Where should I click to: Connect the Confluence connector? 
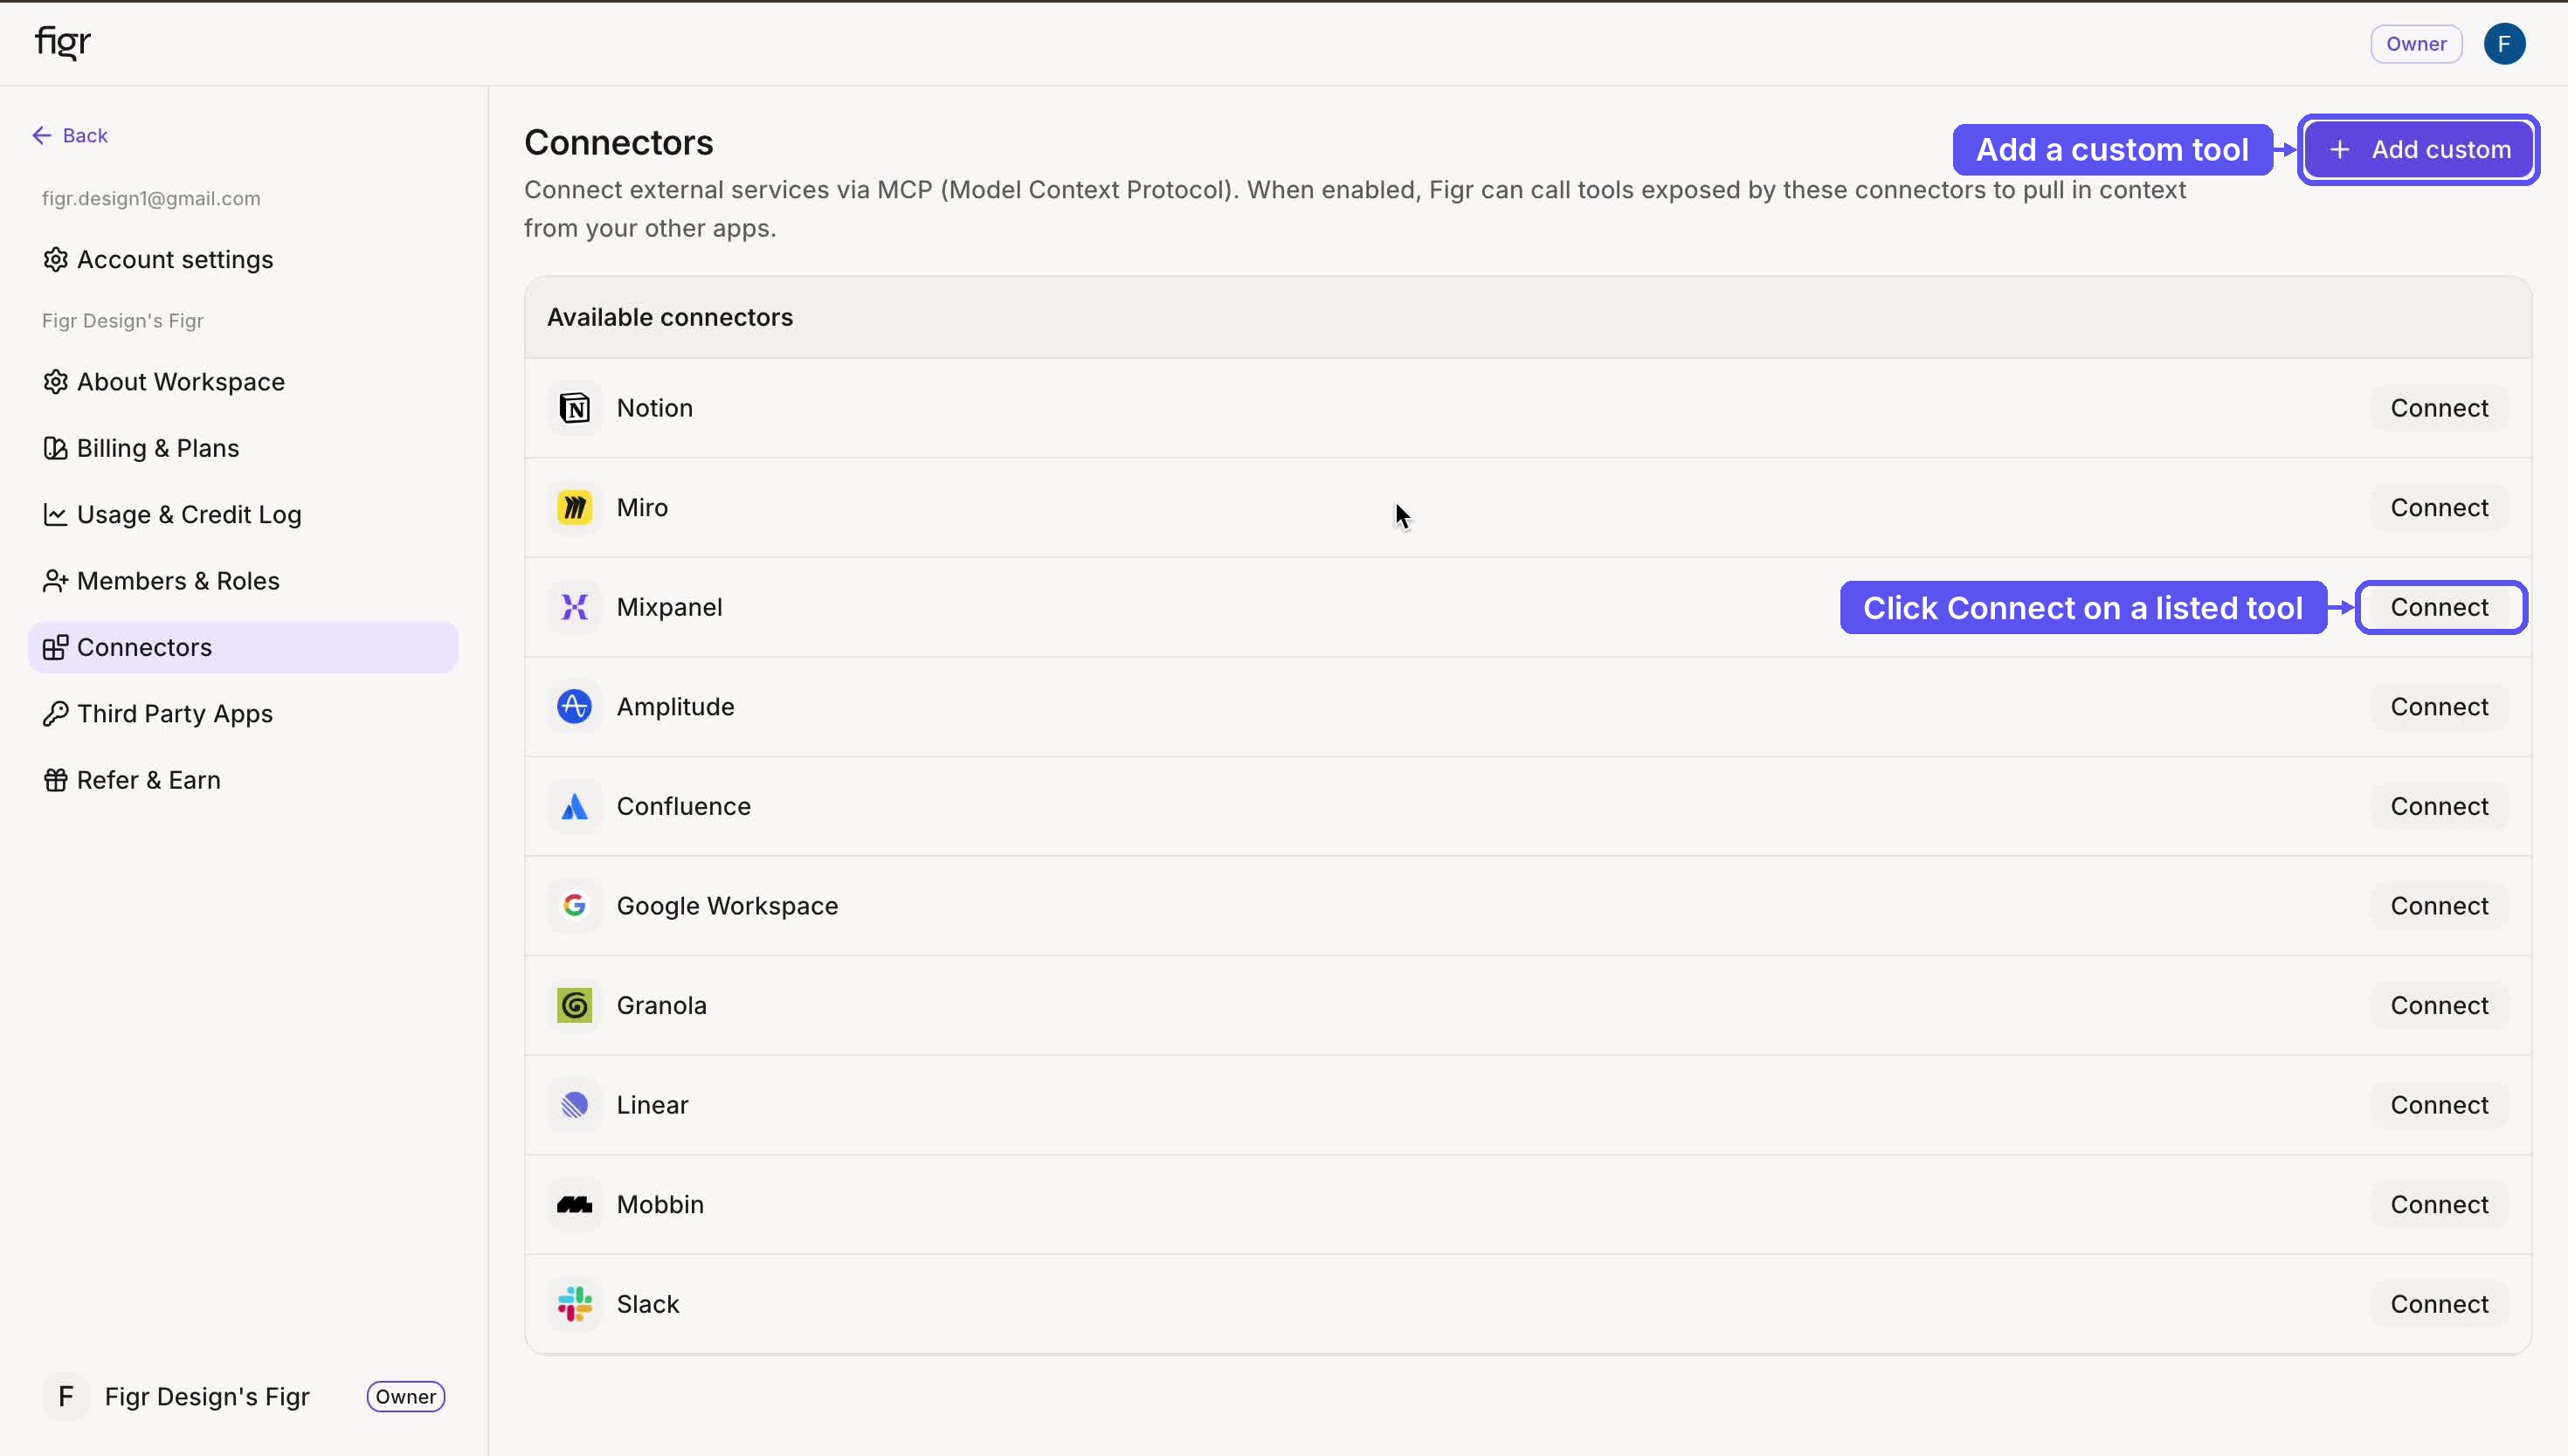(2439, 806)
